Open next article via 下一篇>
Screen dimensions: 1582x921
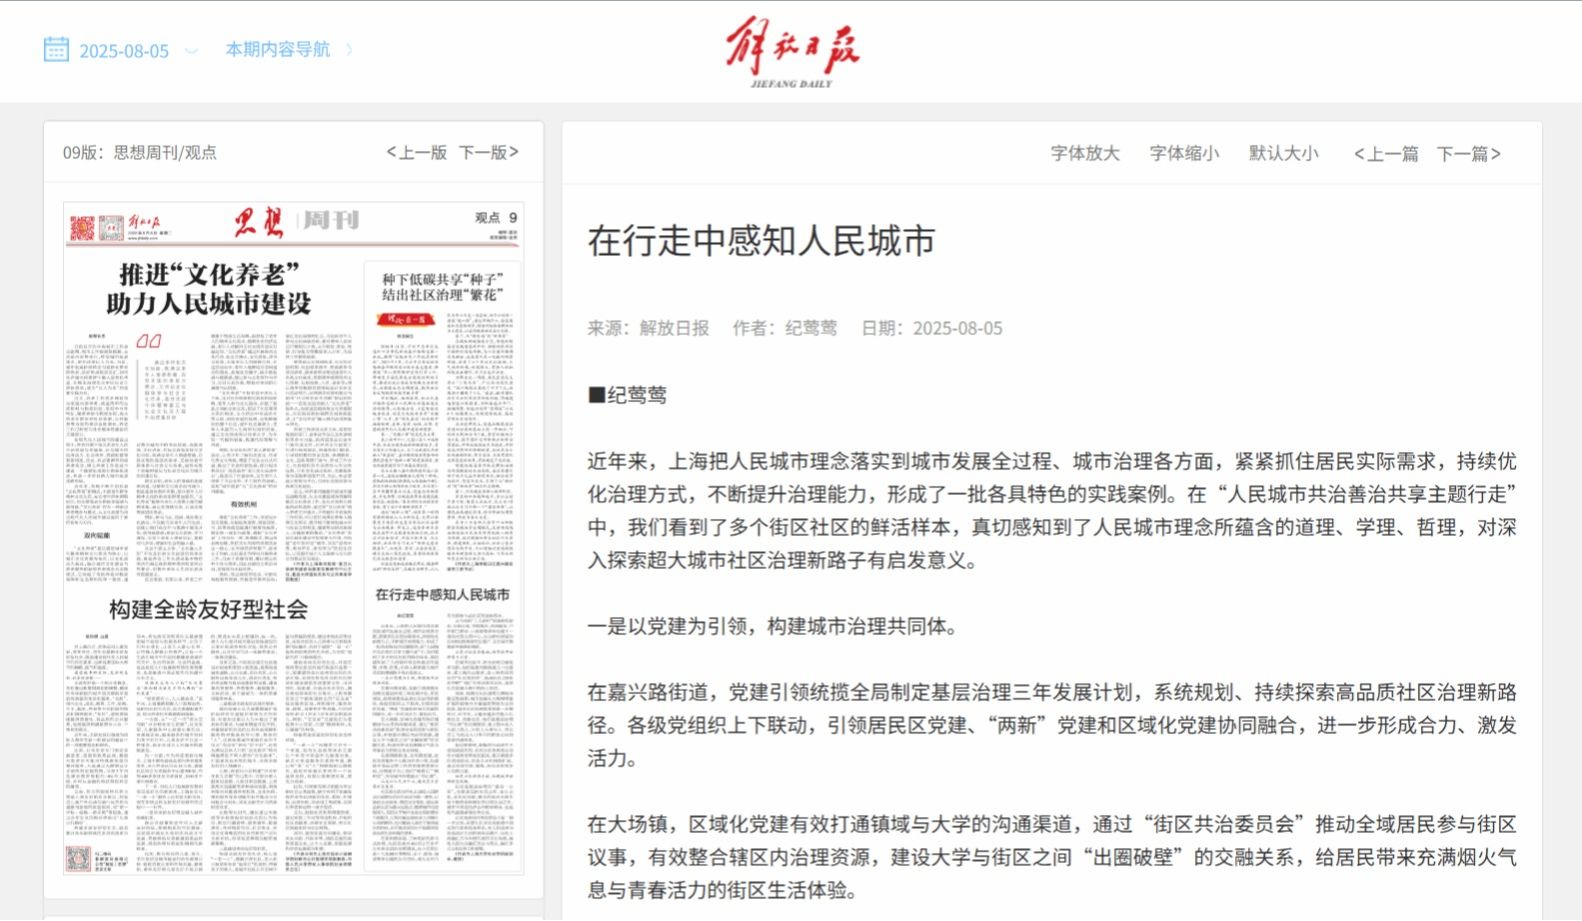[1469, 153]
